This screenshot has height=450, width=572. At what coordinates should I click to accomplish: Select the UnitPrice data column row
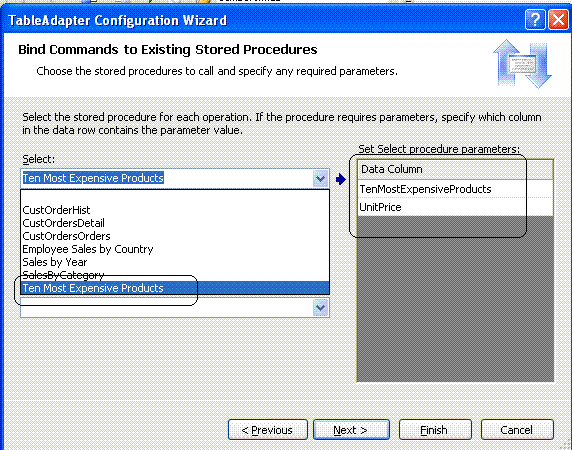coord(455,207)
